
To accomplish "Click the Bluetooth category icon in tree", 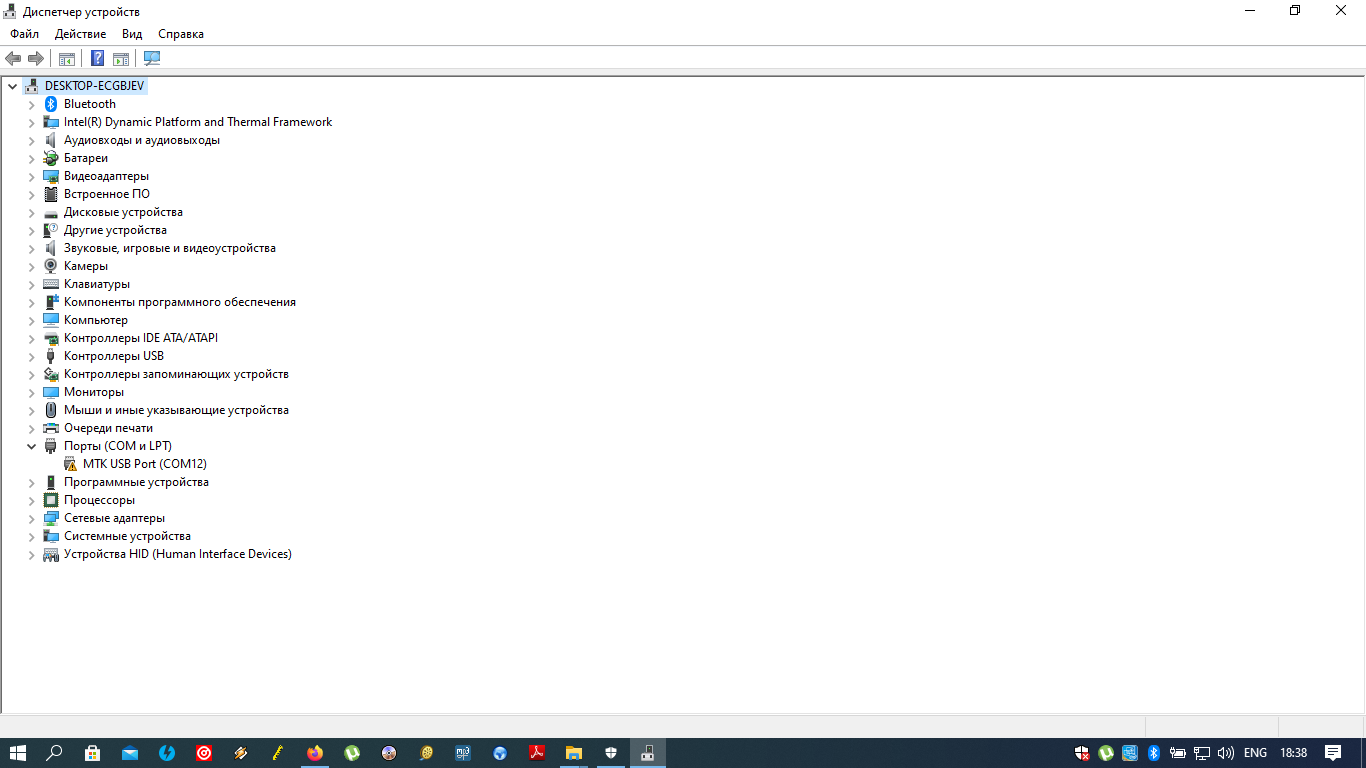I will (51, 104).
